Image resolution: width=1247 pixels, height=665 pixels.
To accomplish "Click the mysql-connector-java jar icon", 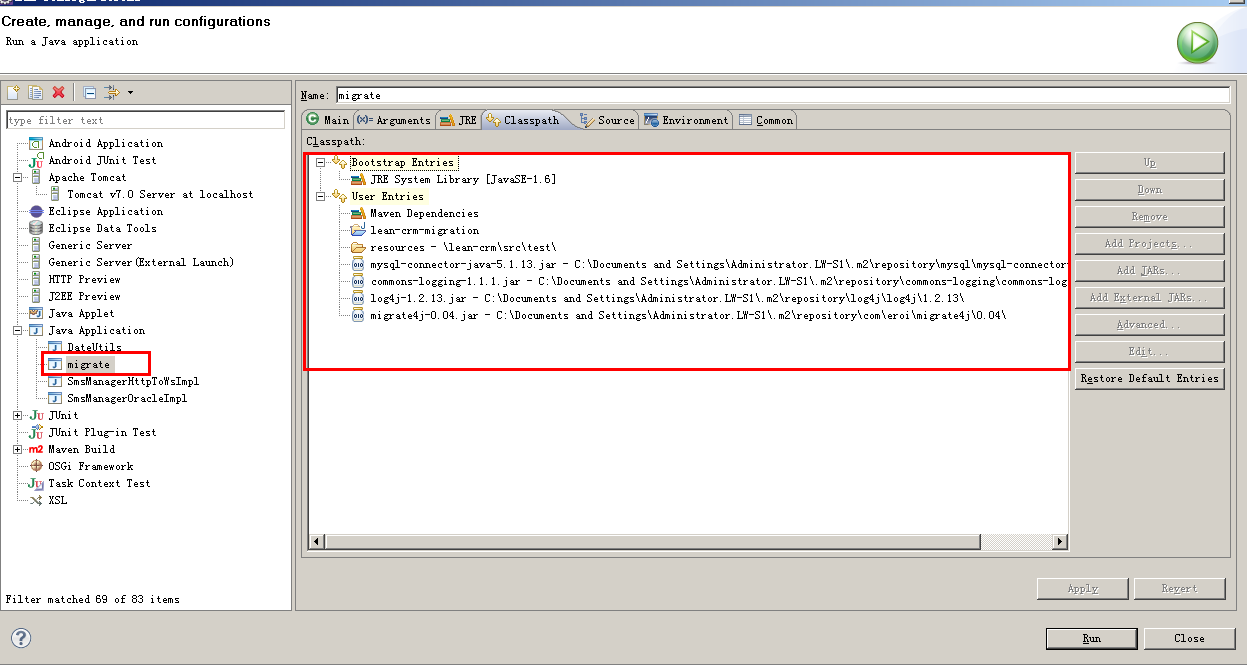I will coord(358,265).
